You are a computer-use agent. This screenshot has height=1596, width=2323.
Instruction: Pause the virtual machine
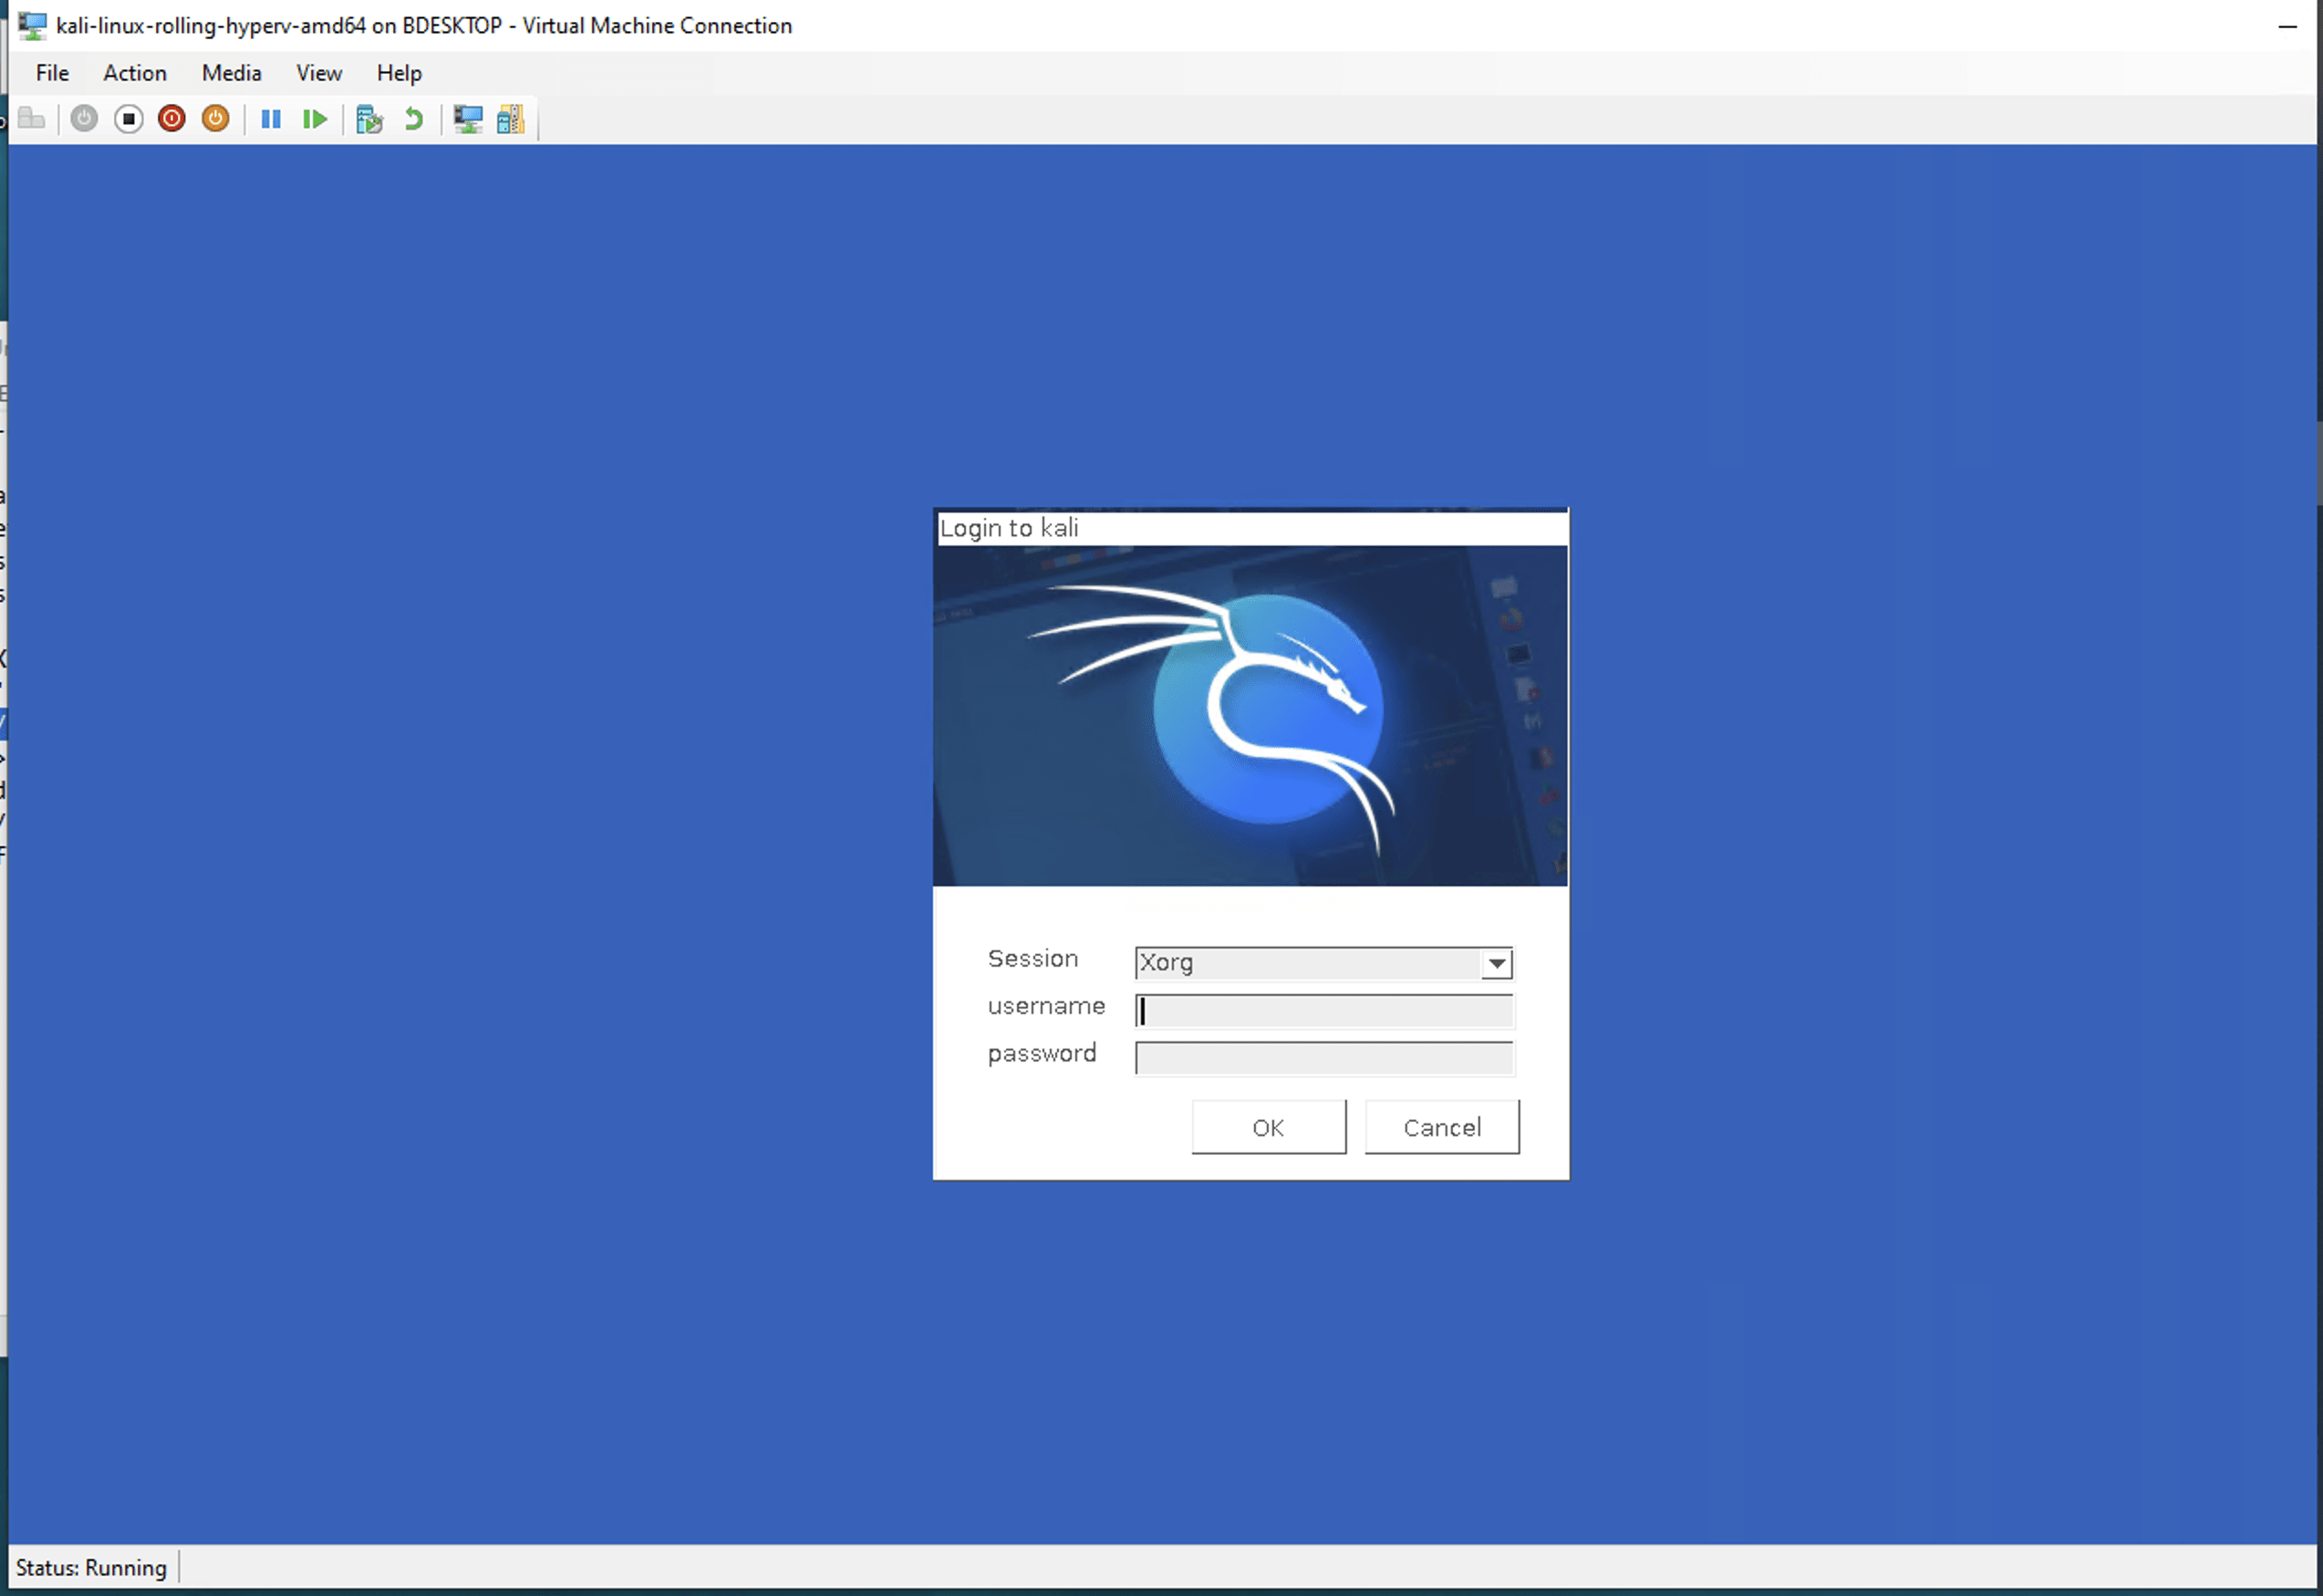point(270,119)
